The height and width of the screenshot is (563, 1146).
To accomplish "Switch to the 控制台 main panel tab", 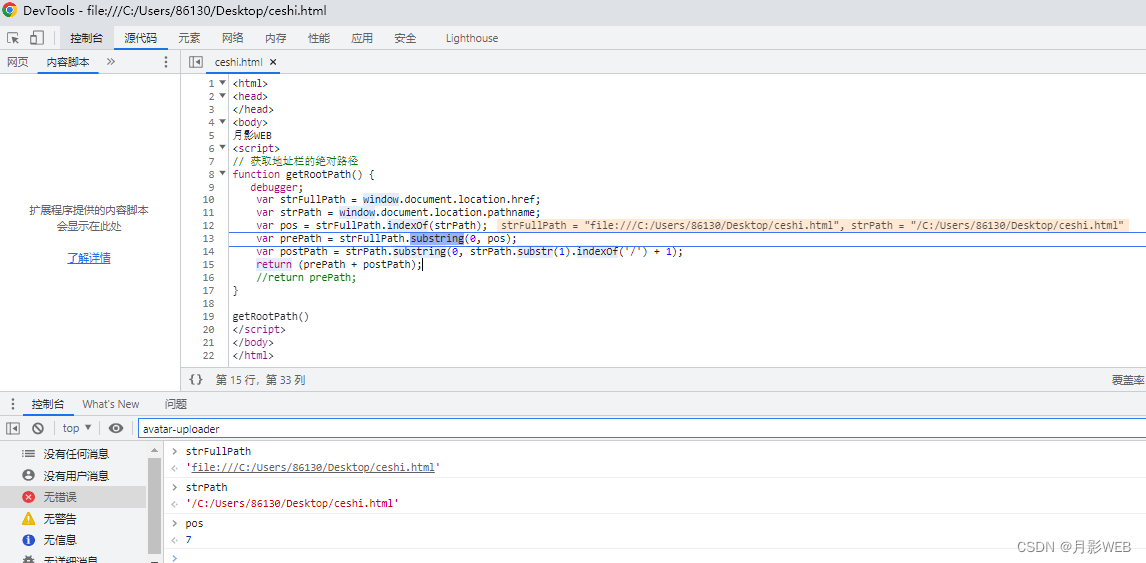I will click(87, 38).
